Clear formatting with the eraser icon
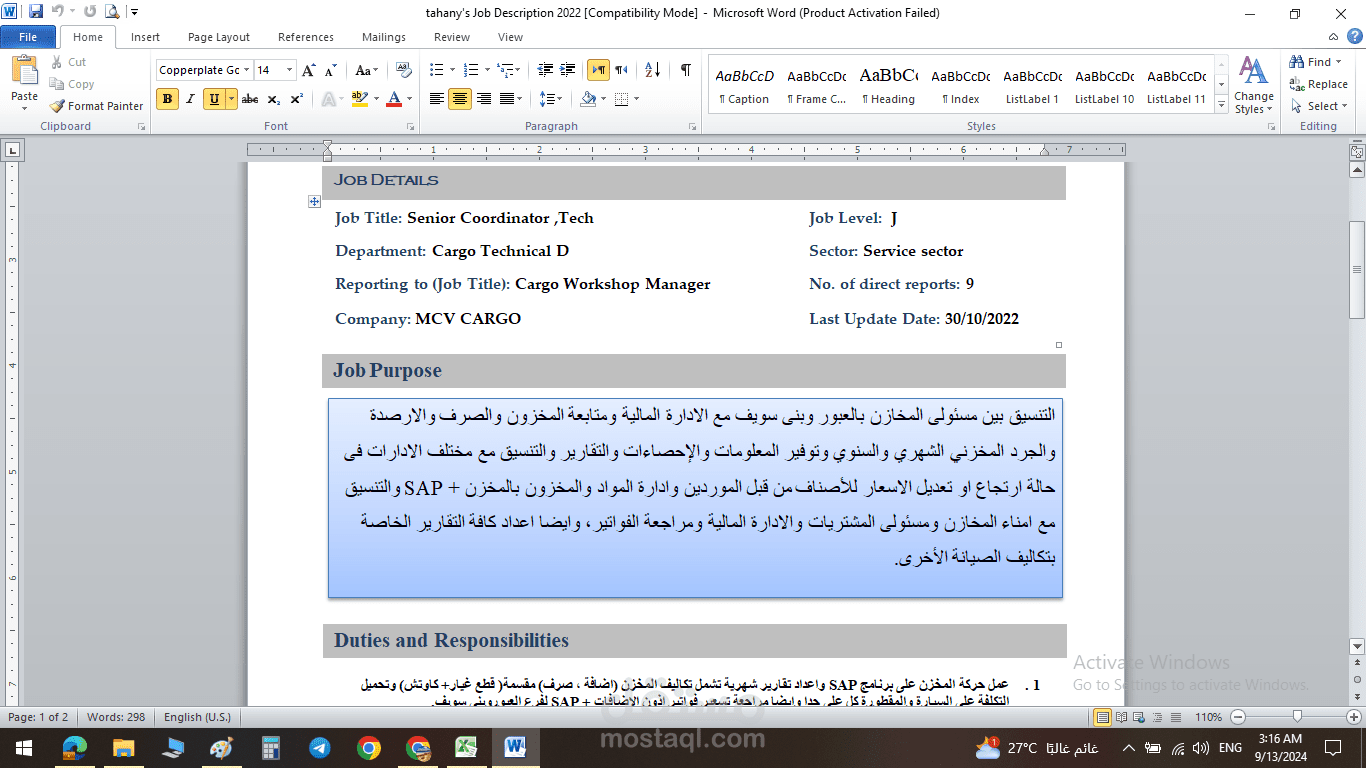The height and width of the screenshot is (768, 1366). (x=404, y=70)
